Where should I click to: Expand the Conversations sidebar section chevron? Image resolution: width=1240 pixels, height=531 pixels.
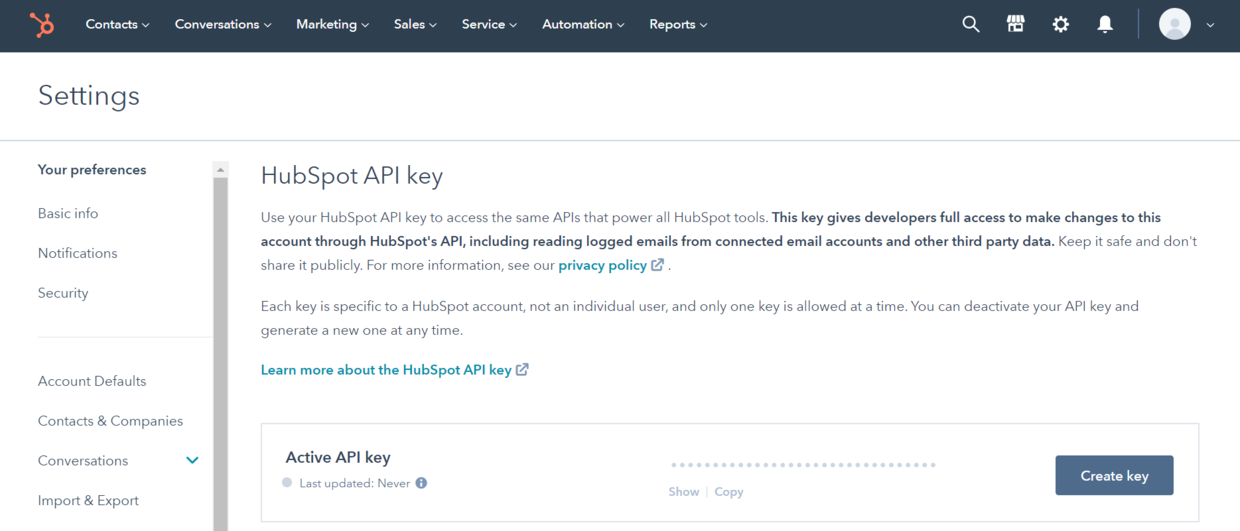coord(192,461)
